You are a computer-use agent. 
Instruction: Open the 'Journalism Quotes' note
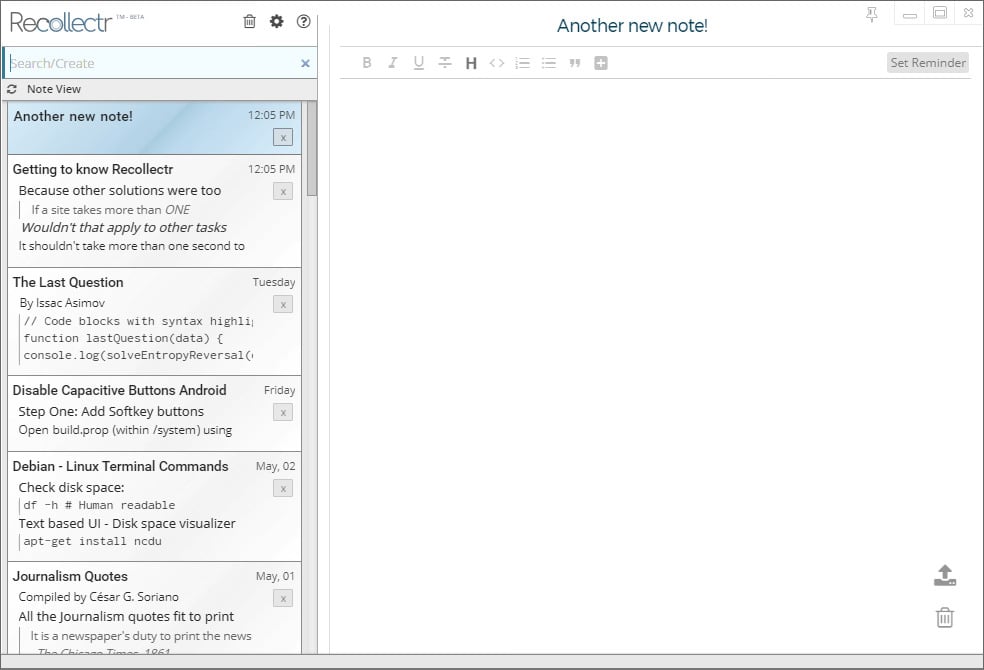pyautogui.click(x=154, y=608)
